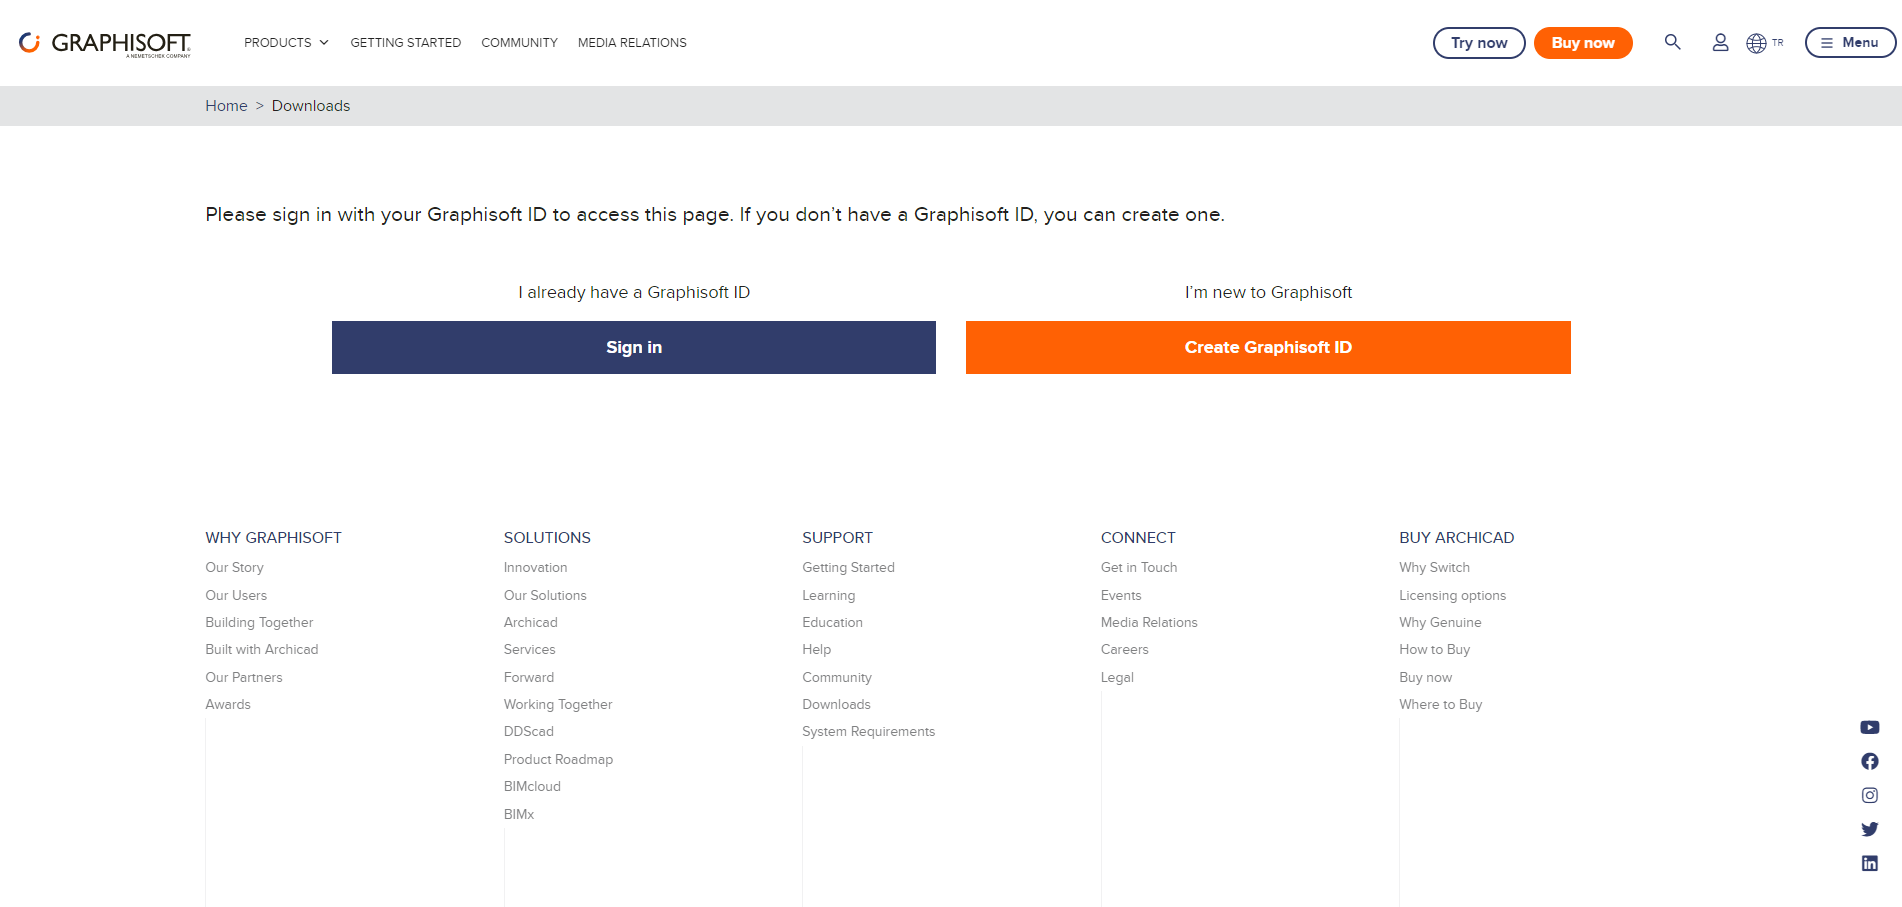Open Product Roadmap footer link
Image resolution: width=1902 pixels, height=907 pixels.
pos(558,759)
